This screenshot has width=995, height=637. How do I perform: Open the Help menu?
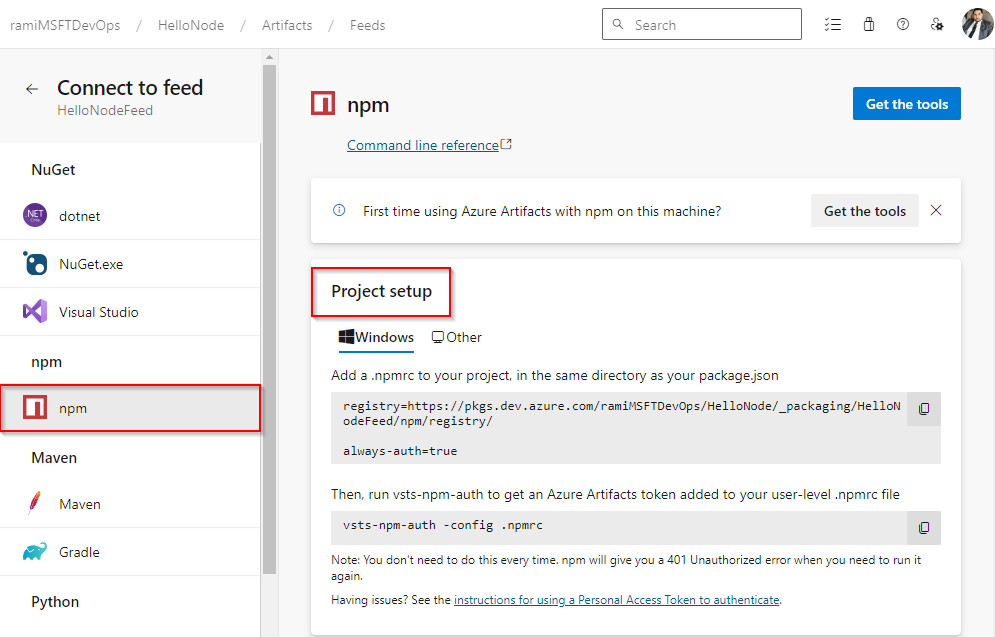coord(902,24)
